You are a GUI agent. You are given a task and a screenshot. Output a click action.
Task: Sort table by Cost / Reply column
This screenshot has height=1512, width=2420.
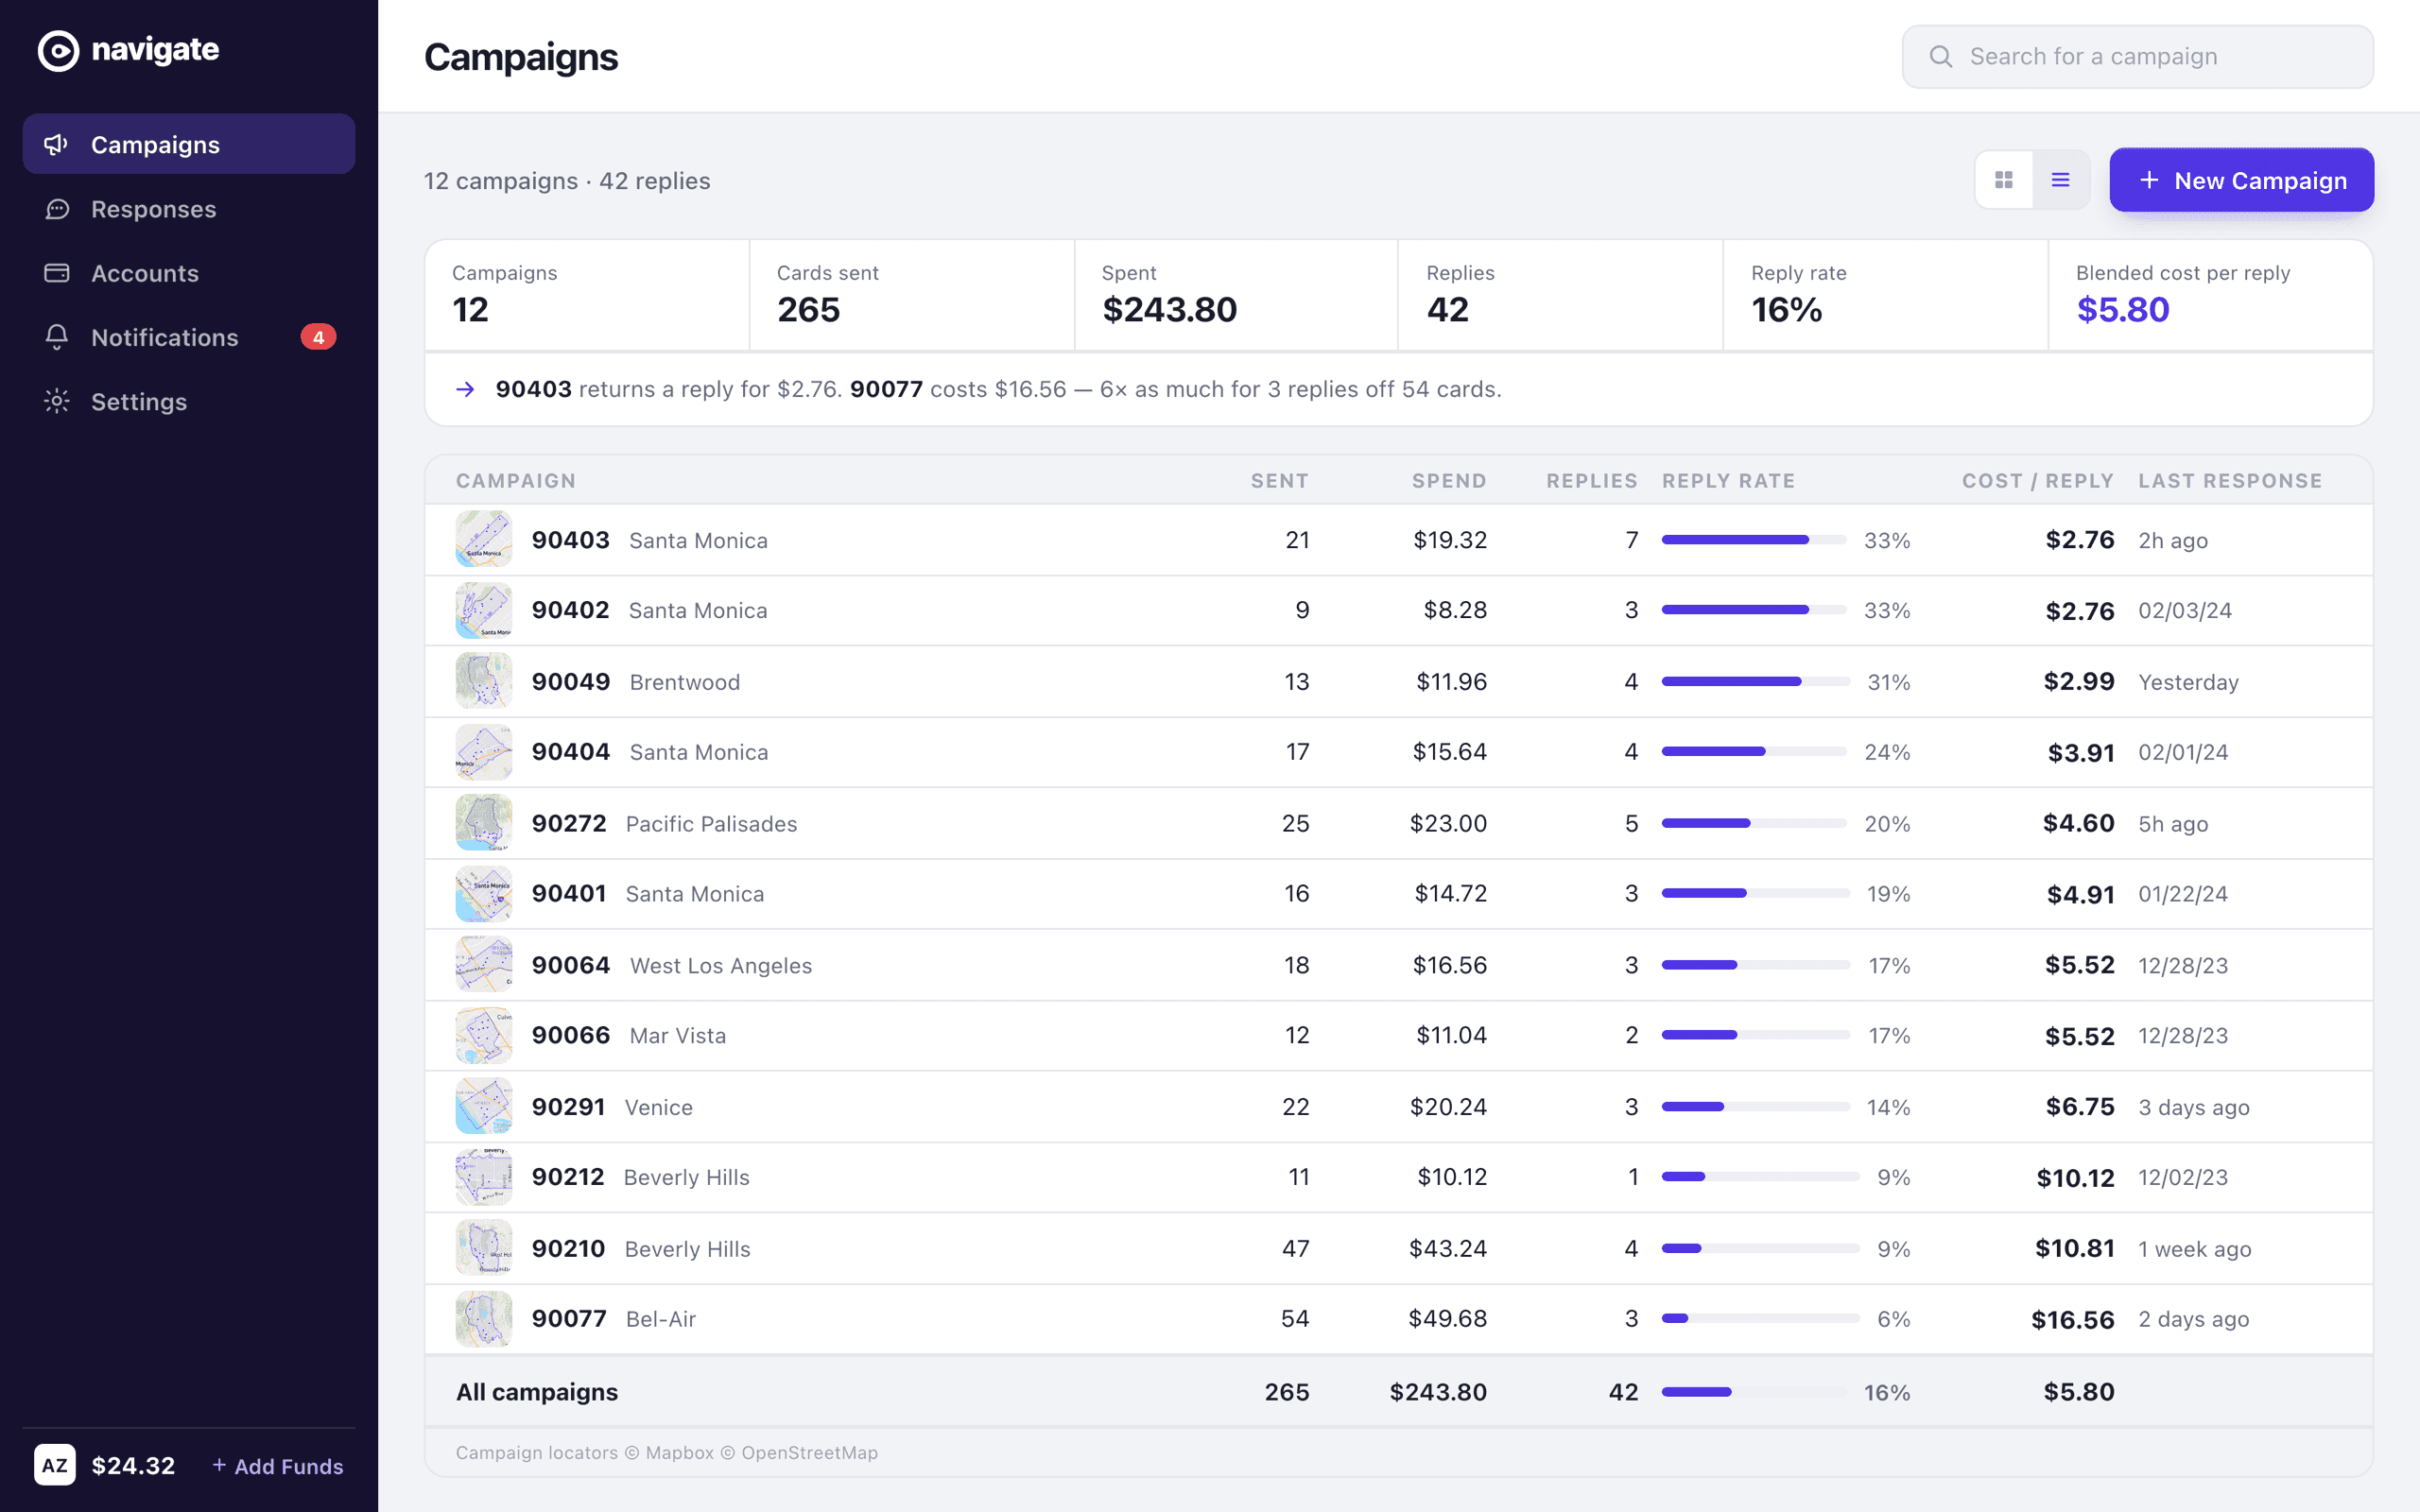click(x=2037, y=481)
